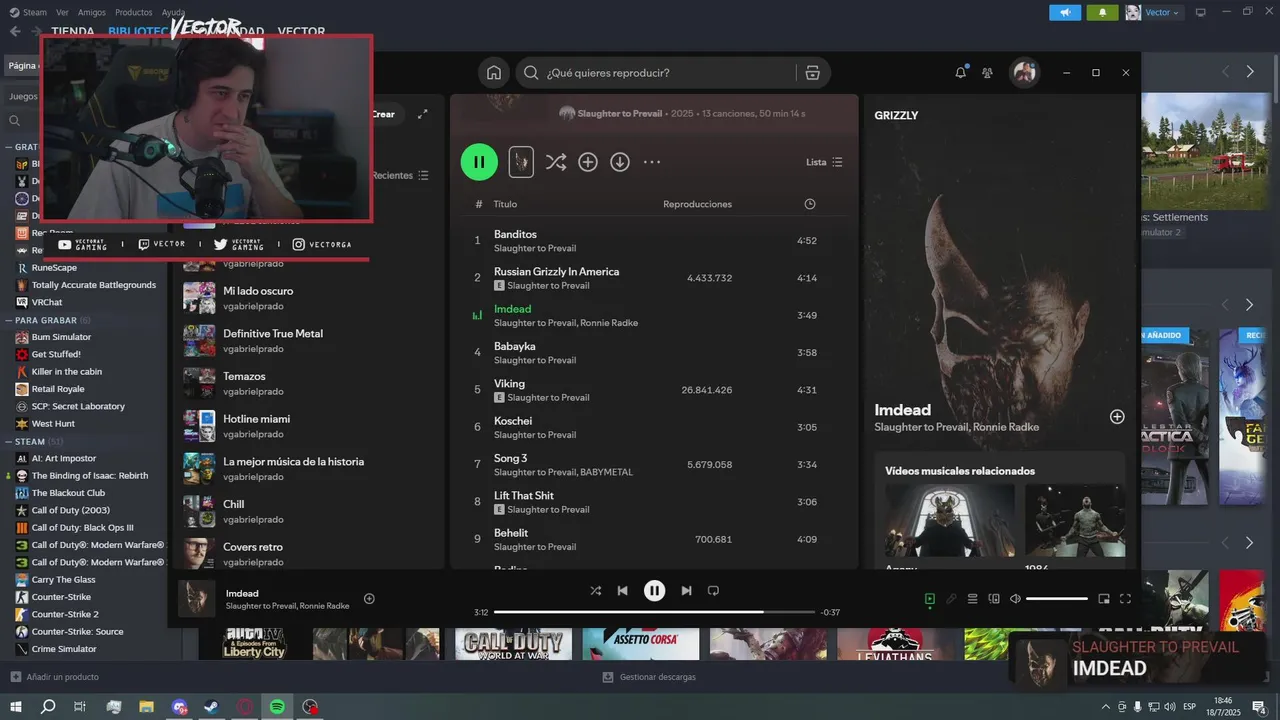Pause playback in bottom player bar
Screen dimensions: 1280x720
(654, 591)
